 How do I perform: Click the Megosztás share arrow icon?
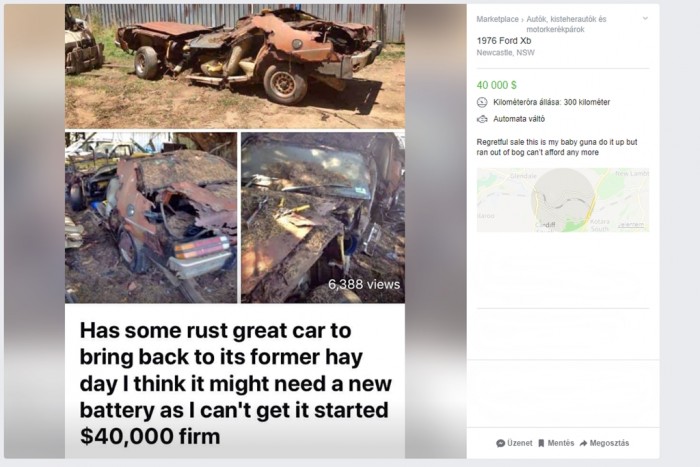pos(583,443)
